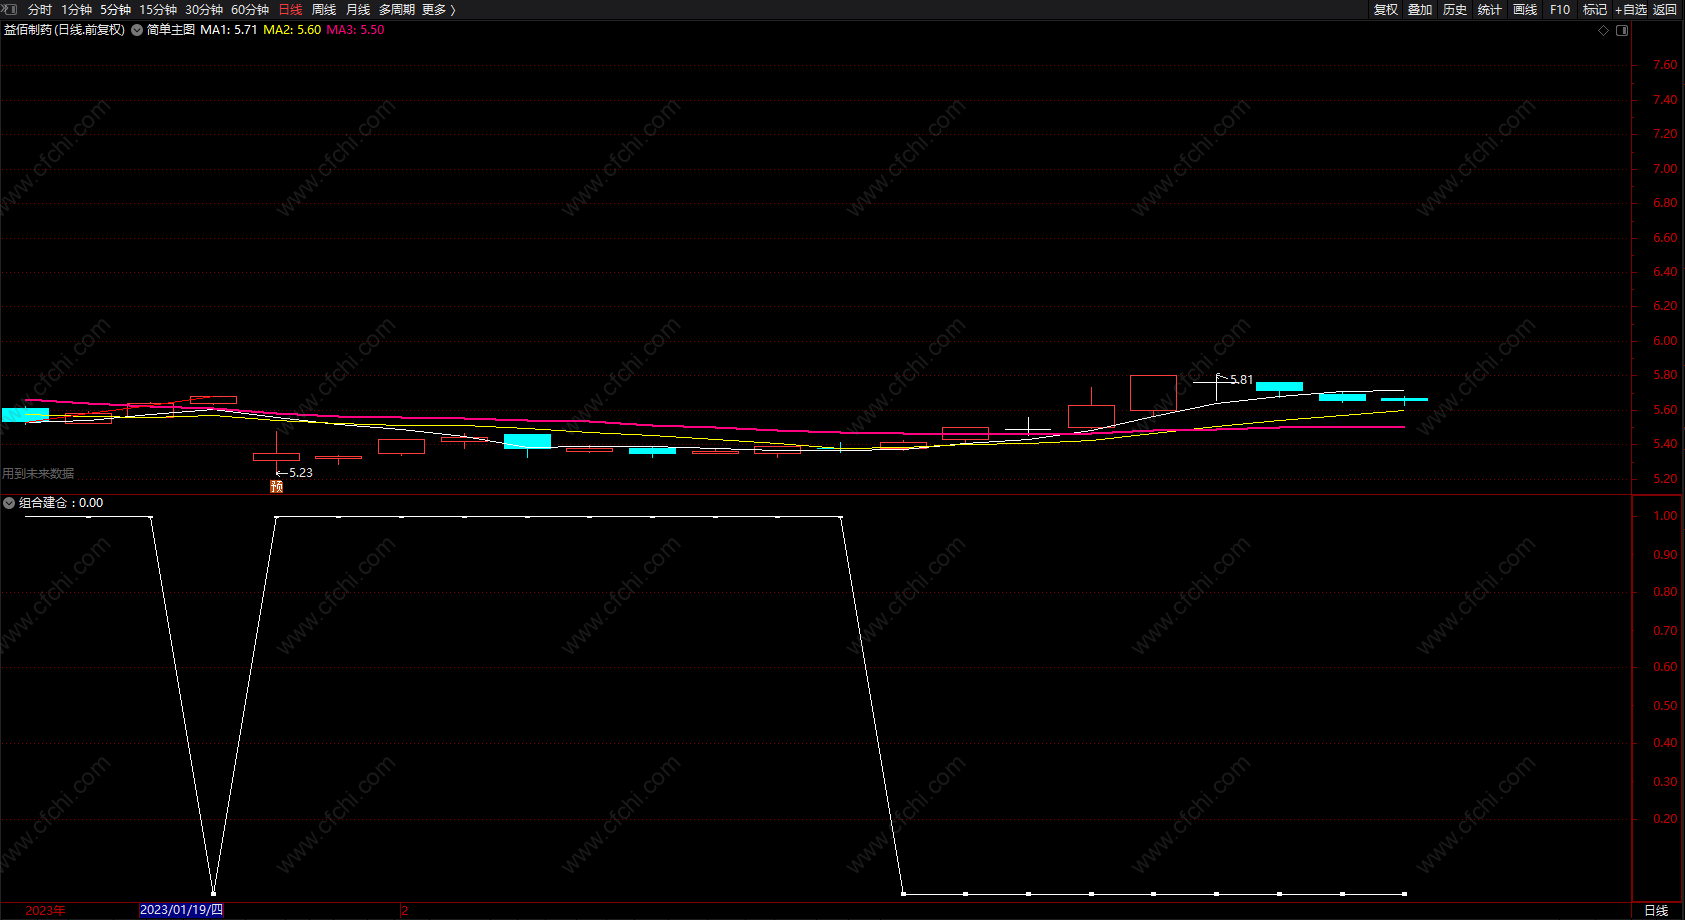The width and height of the screenshot is (1685, 920).
Task: Click the MA3: 5.50 indicator value
Action: pyautogui.click(x=355, y=30)
